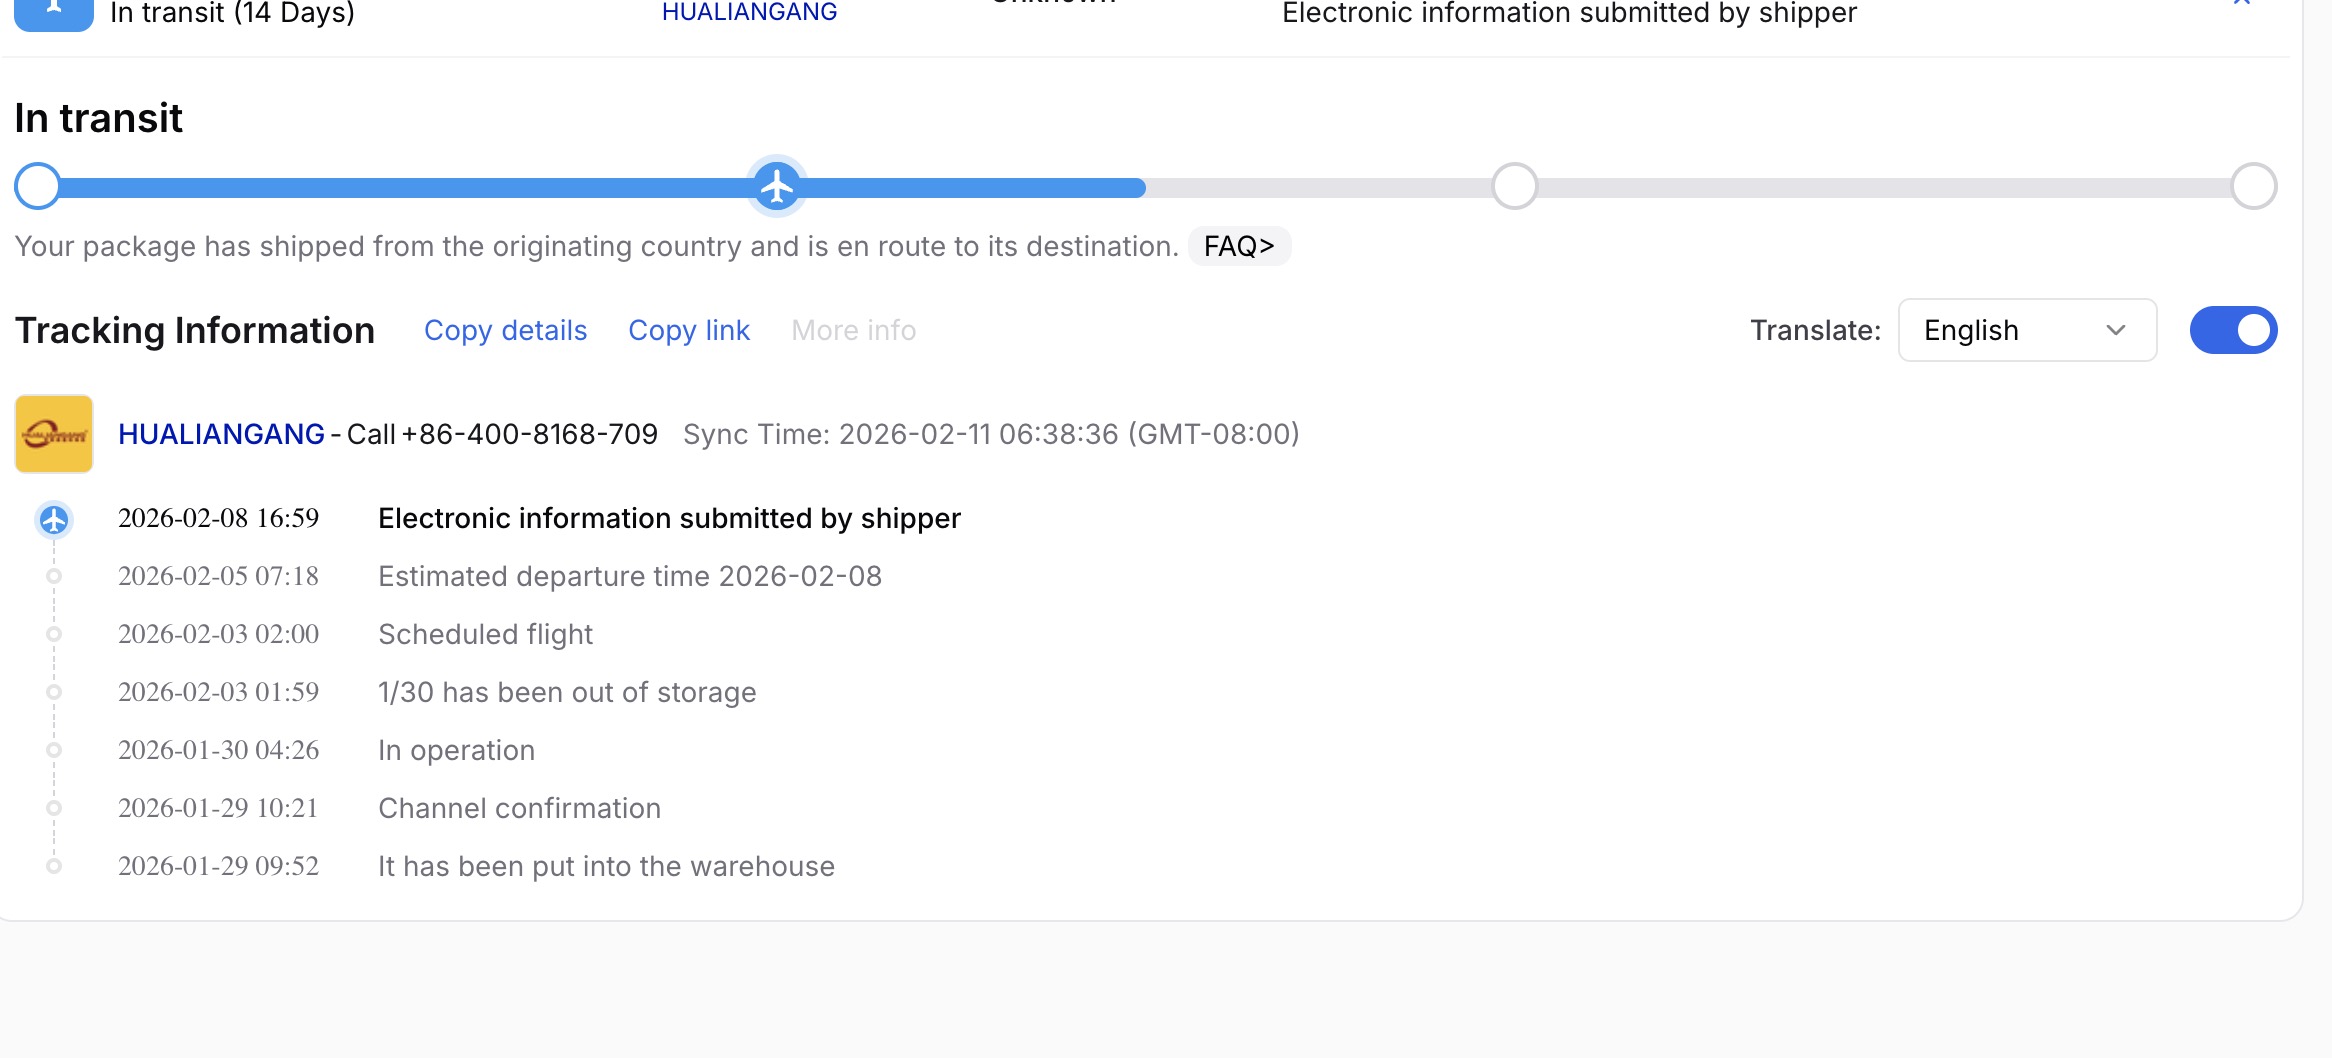Click the first circle marker on progress bar
Image resolution: width=2332 pixels, height=1058 pixels.
coord(38,186)
